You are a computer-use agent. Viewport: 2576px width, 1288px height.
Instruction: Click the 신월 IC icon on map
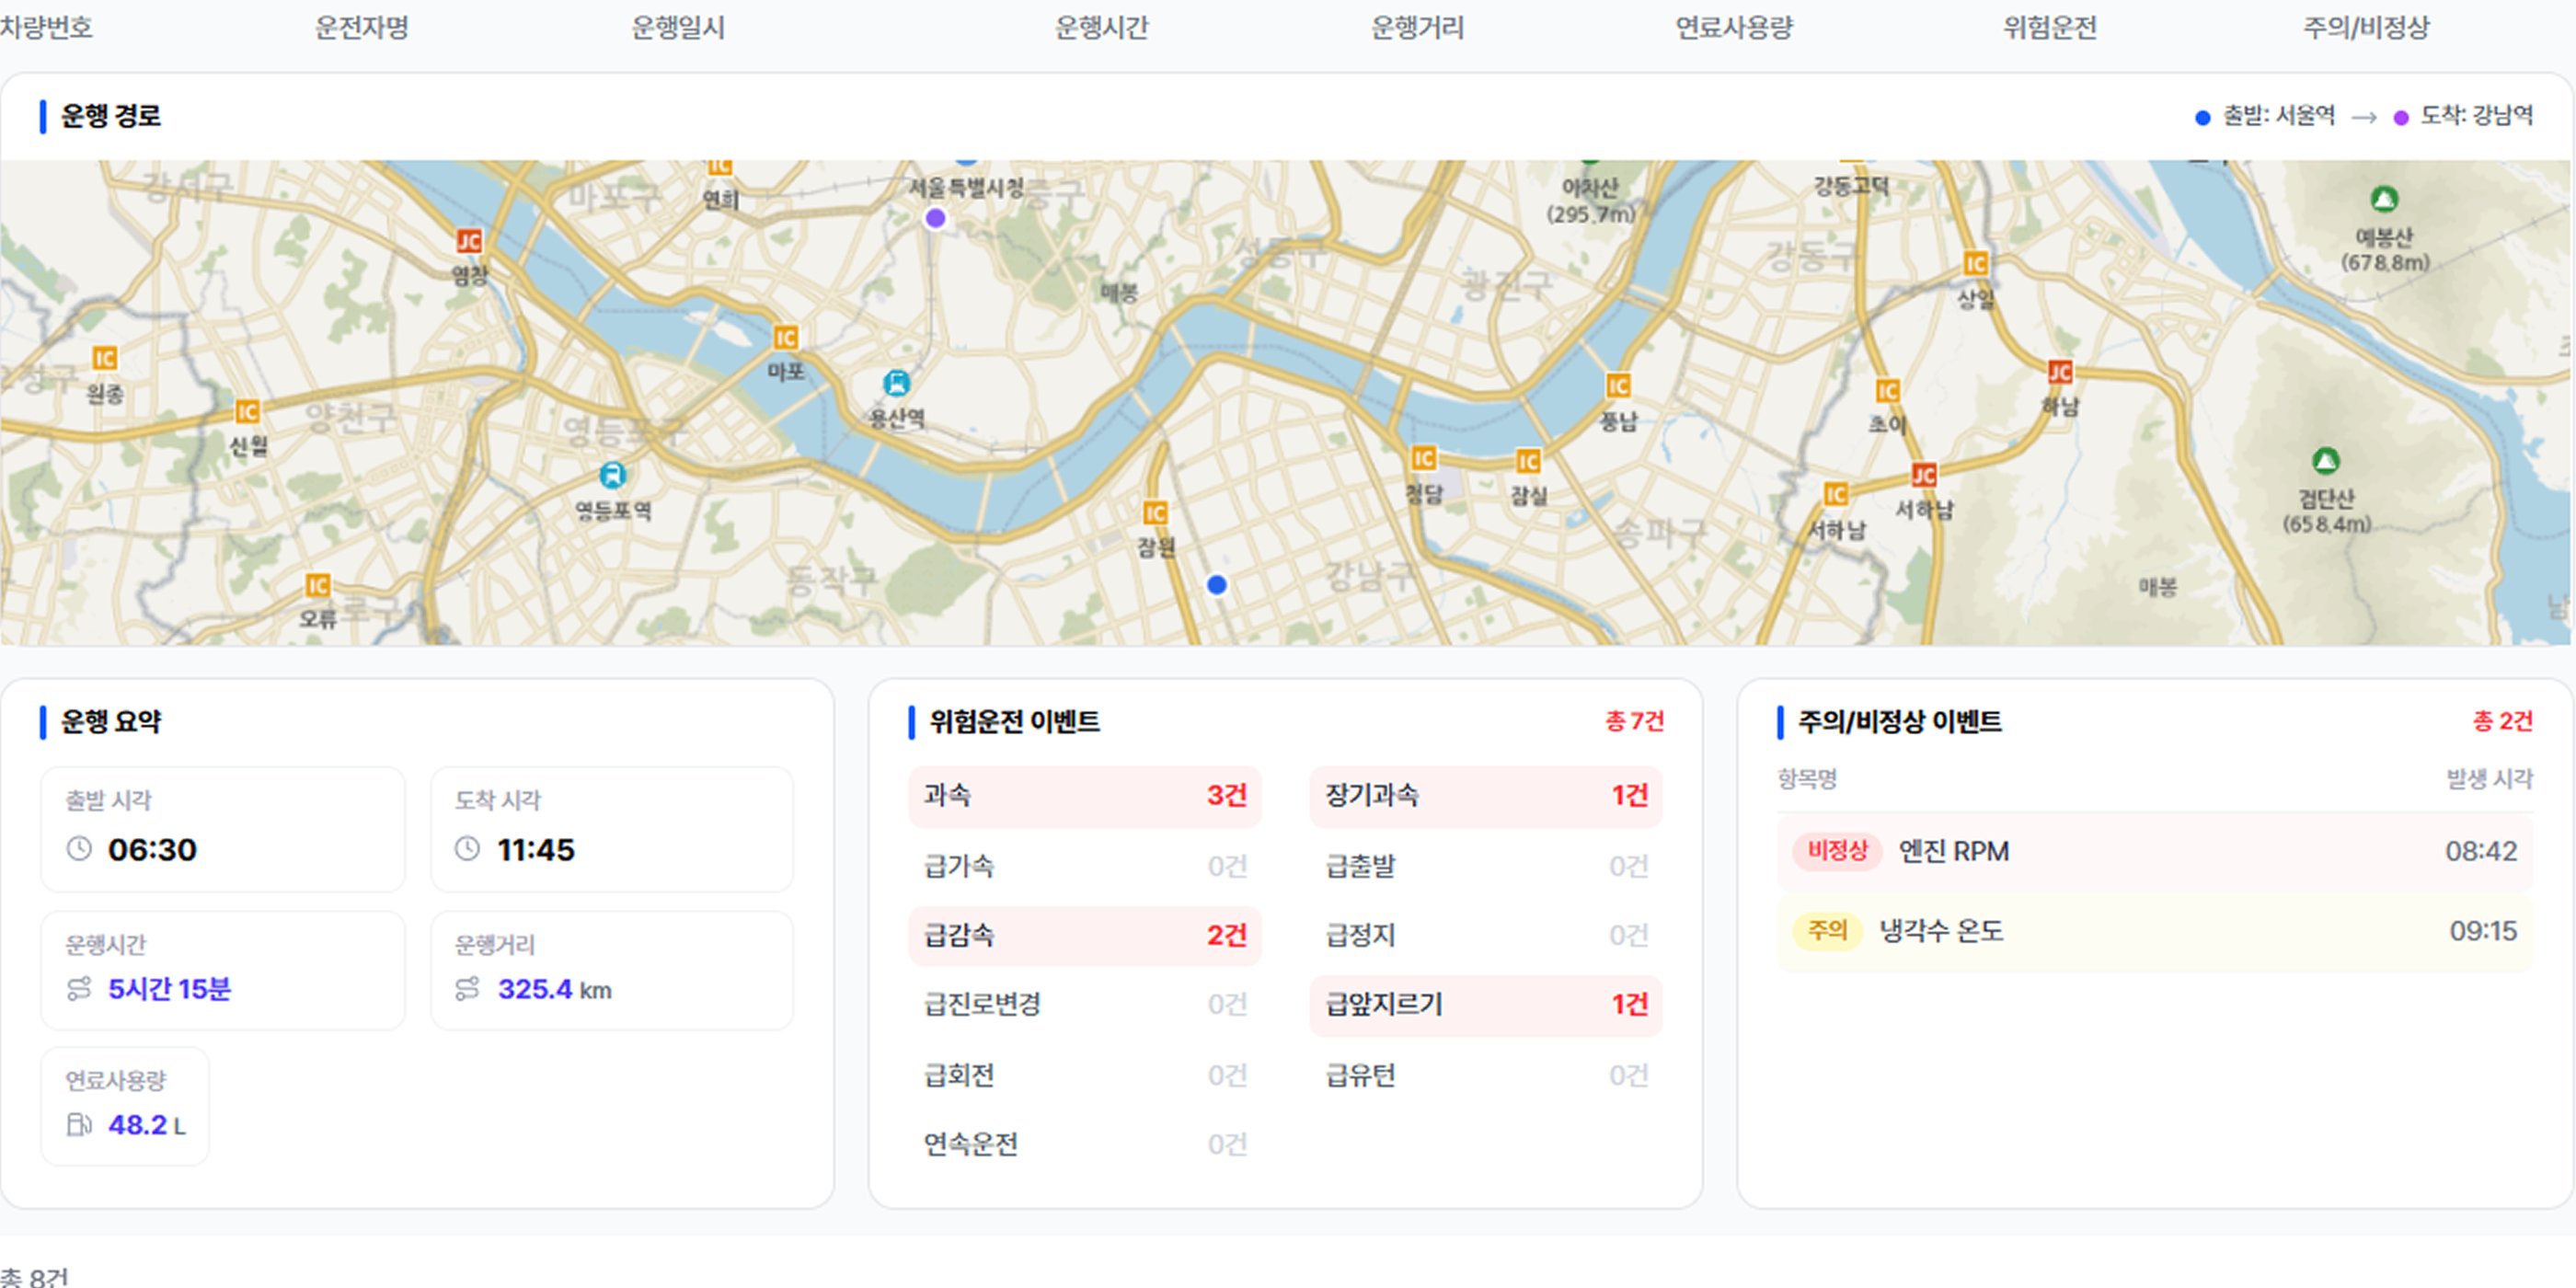(x=247, y=411)
